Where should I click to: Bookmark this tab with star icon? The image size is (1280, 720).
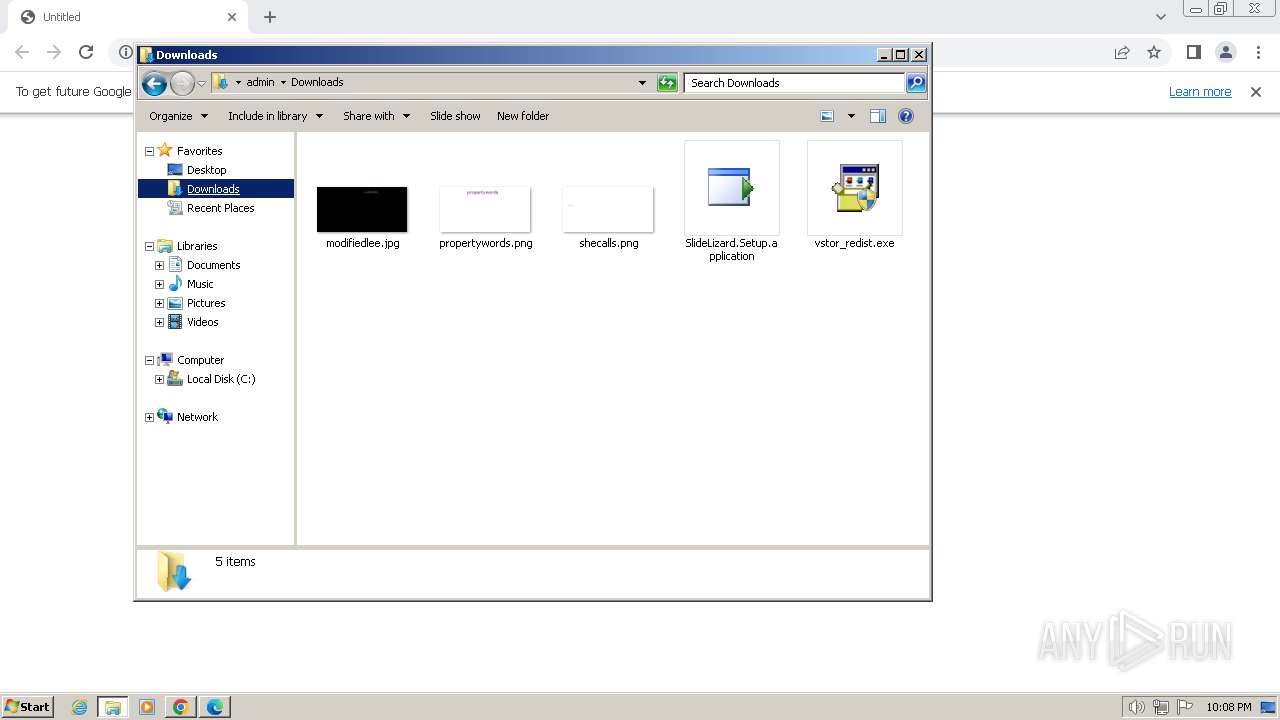coord(1154,52)
